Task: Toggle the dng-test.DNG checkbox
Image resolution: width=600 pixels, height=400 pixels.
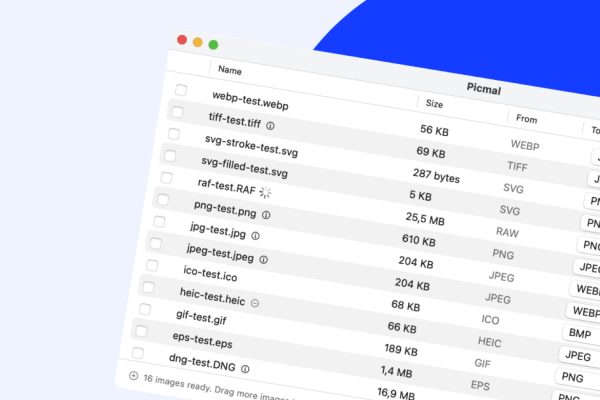Action: click(138, 353)
